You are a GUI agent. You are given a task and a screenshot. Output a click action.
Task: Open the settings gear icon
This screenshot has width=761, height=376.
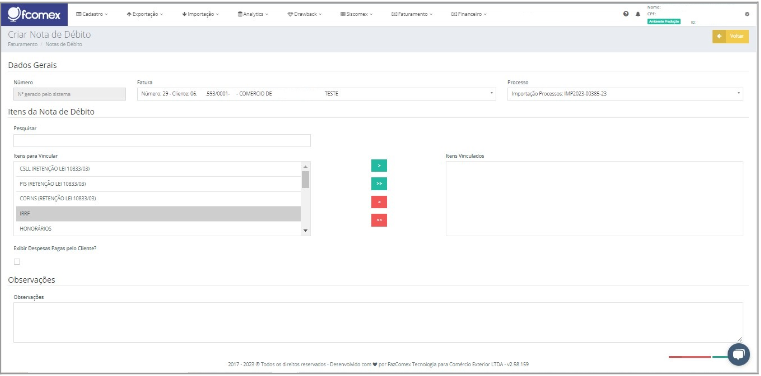click(x=747, y=14)
